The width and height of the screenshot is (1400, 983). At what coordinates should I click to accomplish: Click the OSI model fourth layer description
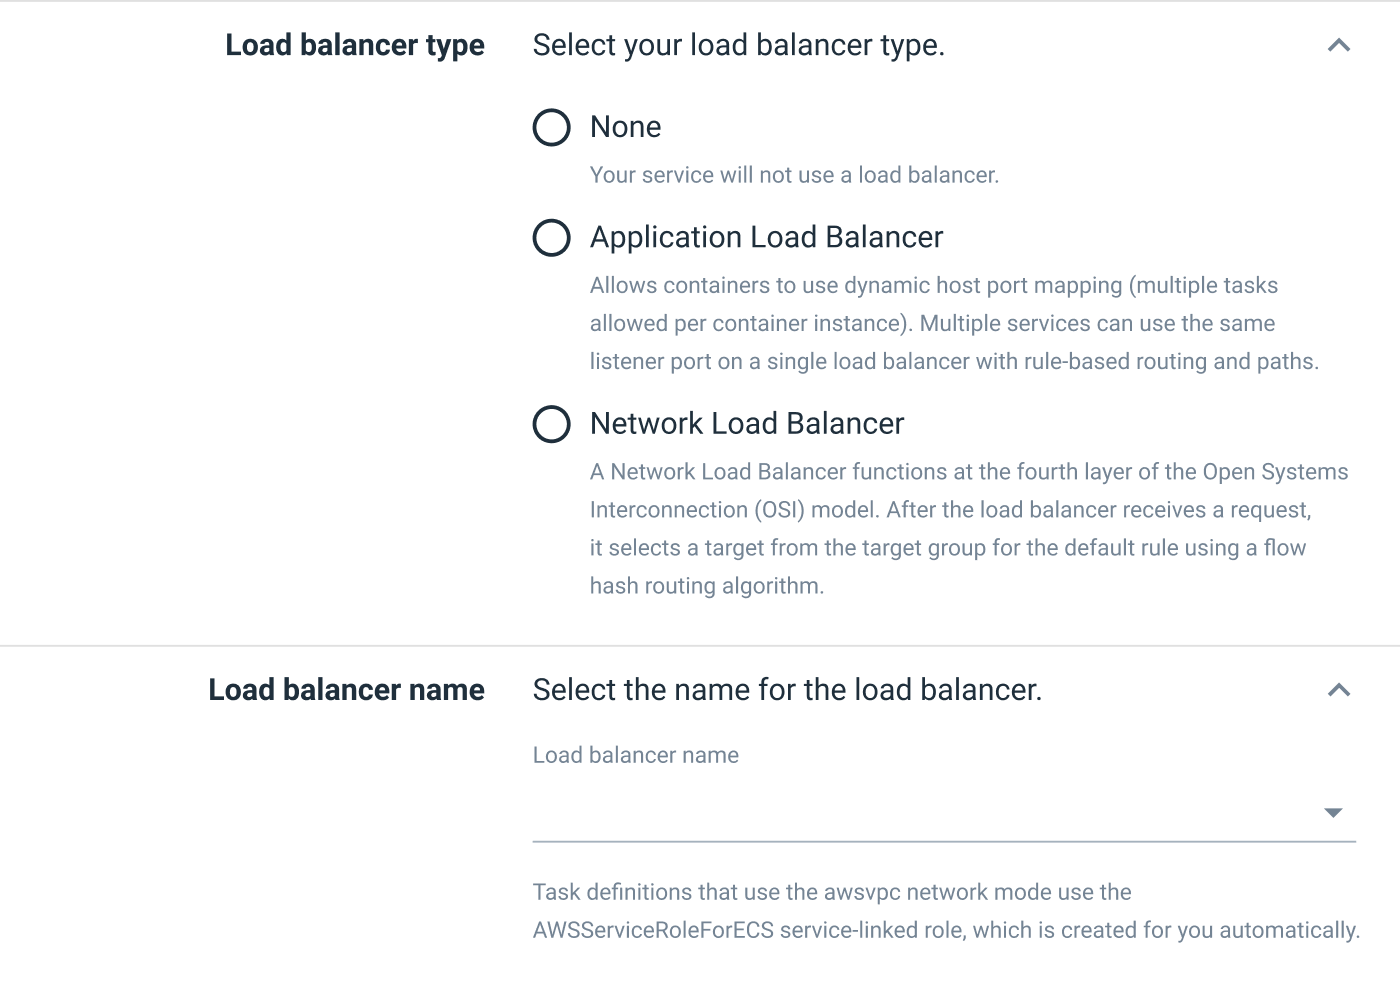(x=968, y=472)
